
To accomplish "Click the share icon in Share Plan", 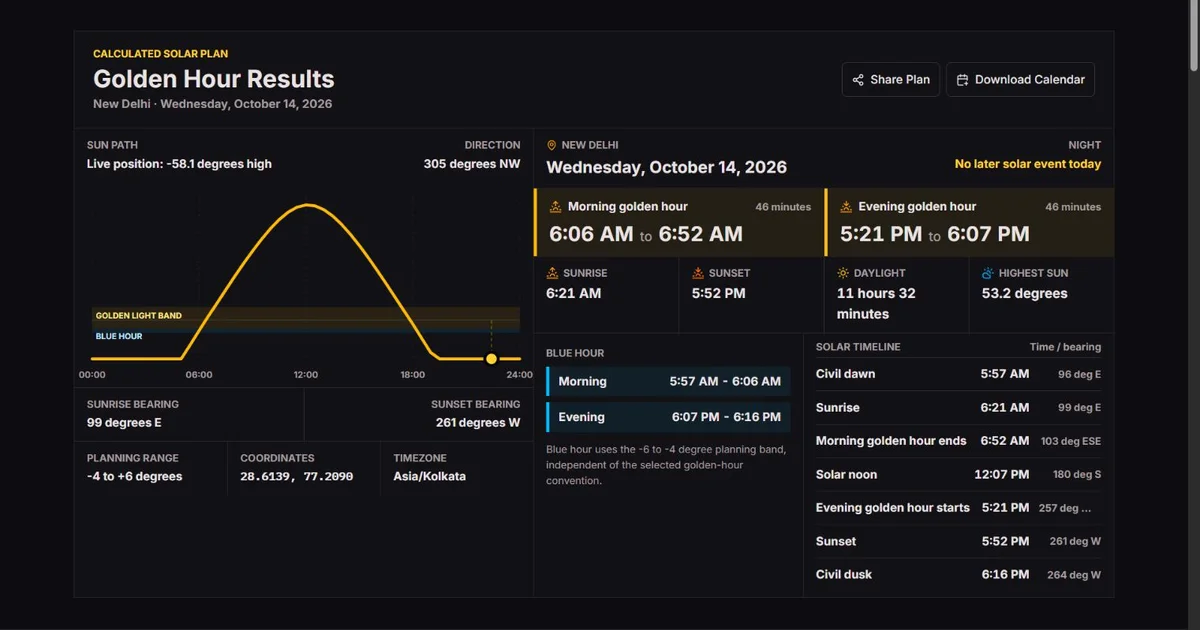I will point(858,80).
